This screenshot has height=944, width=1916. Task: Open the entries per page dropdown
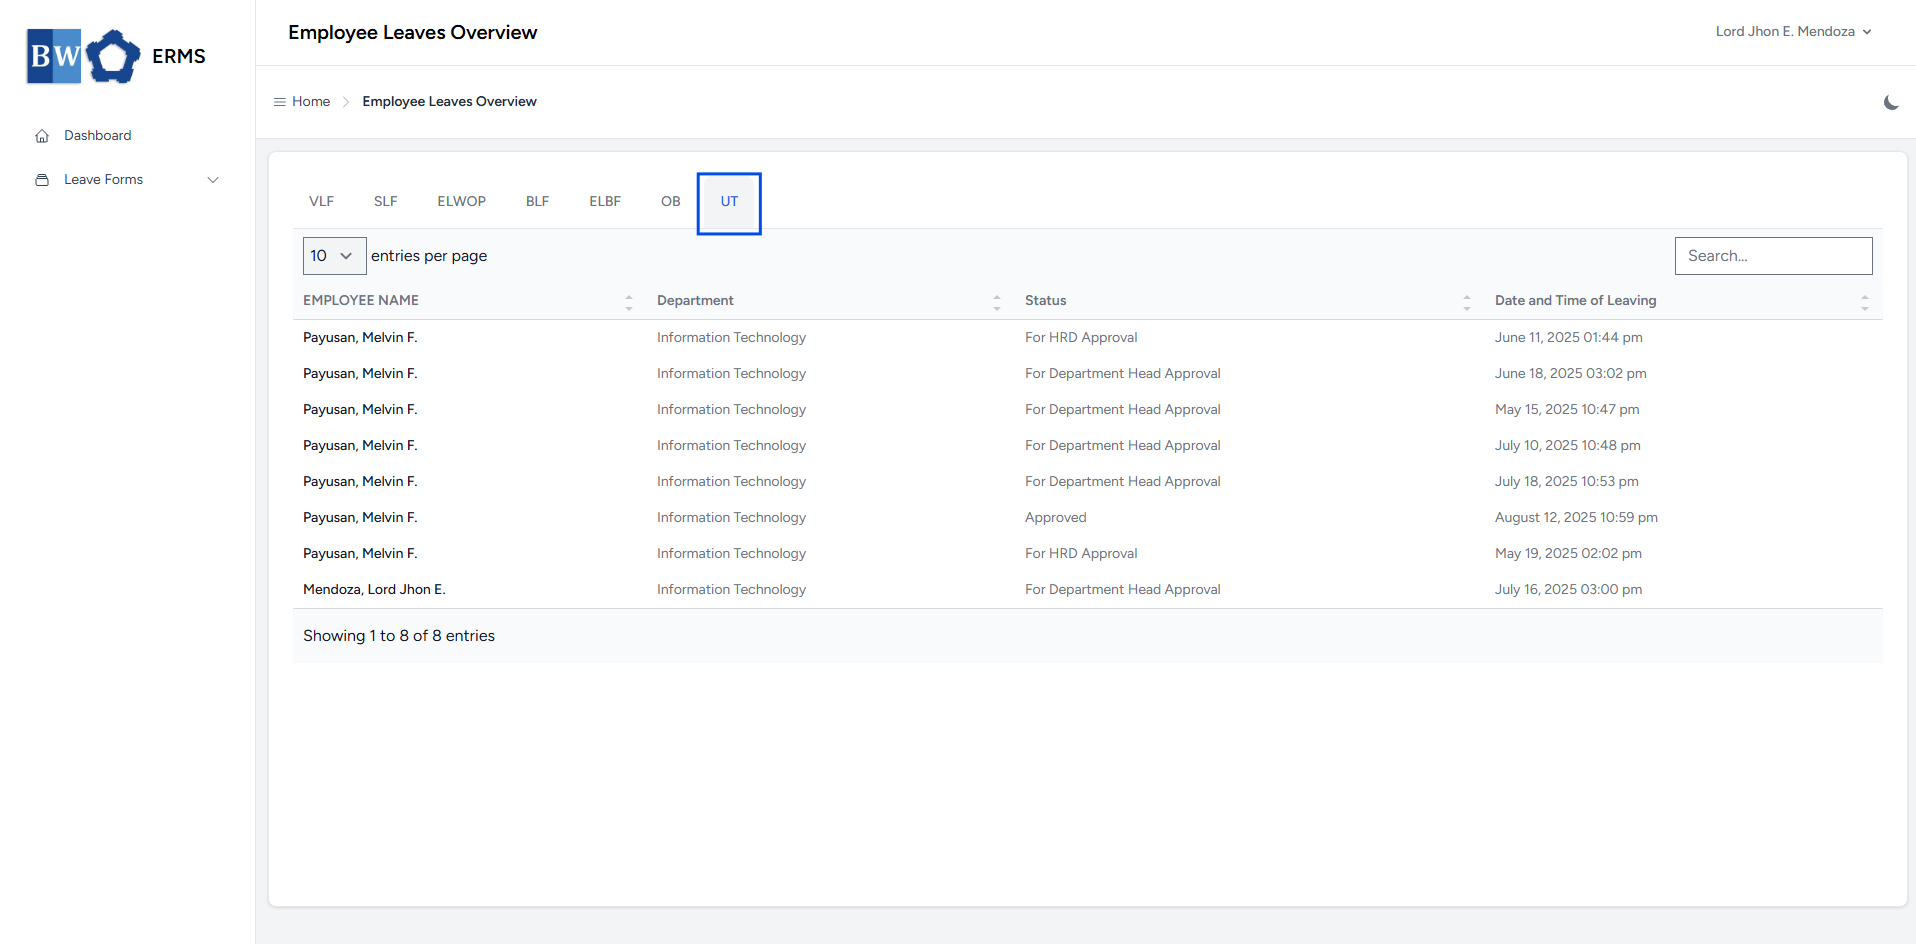(x=335, y=256)
